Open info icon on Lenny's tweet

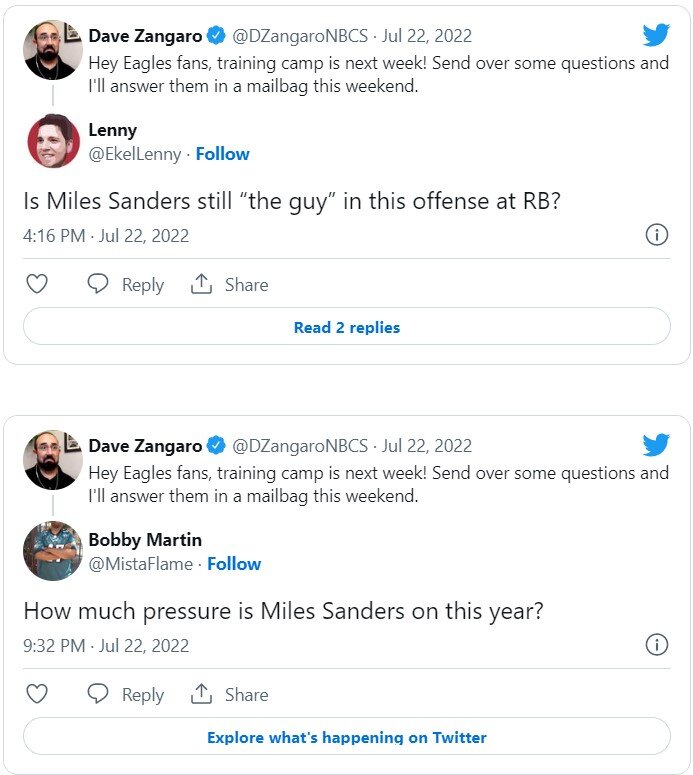(656, 235)
